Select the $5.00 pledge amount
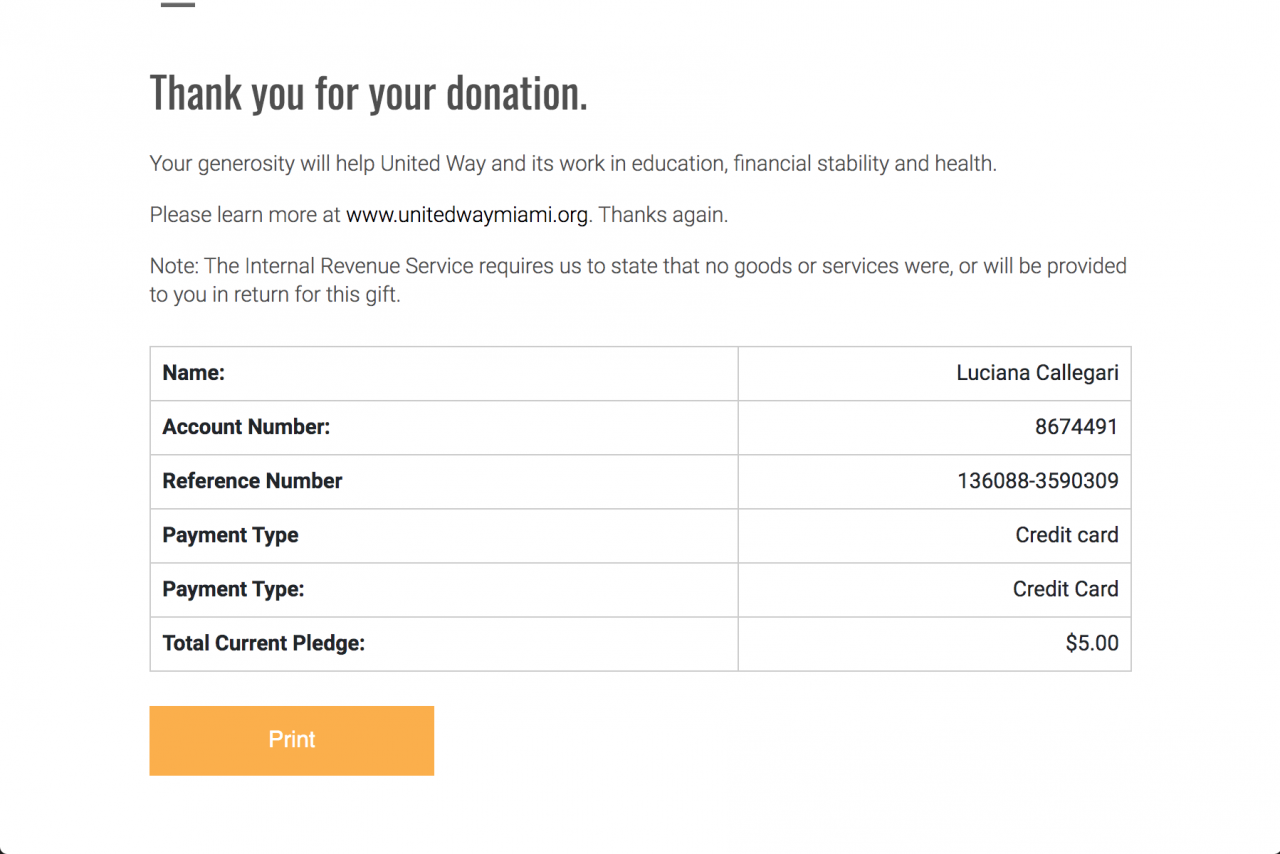Viewport: 1280px width, 854px height. pyautogui.click(x=1091, y=643)
